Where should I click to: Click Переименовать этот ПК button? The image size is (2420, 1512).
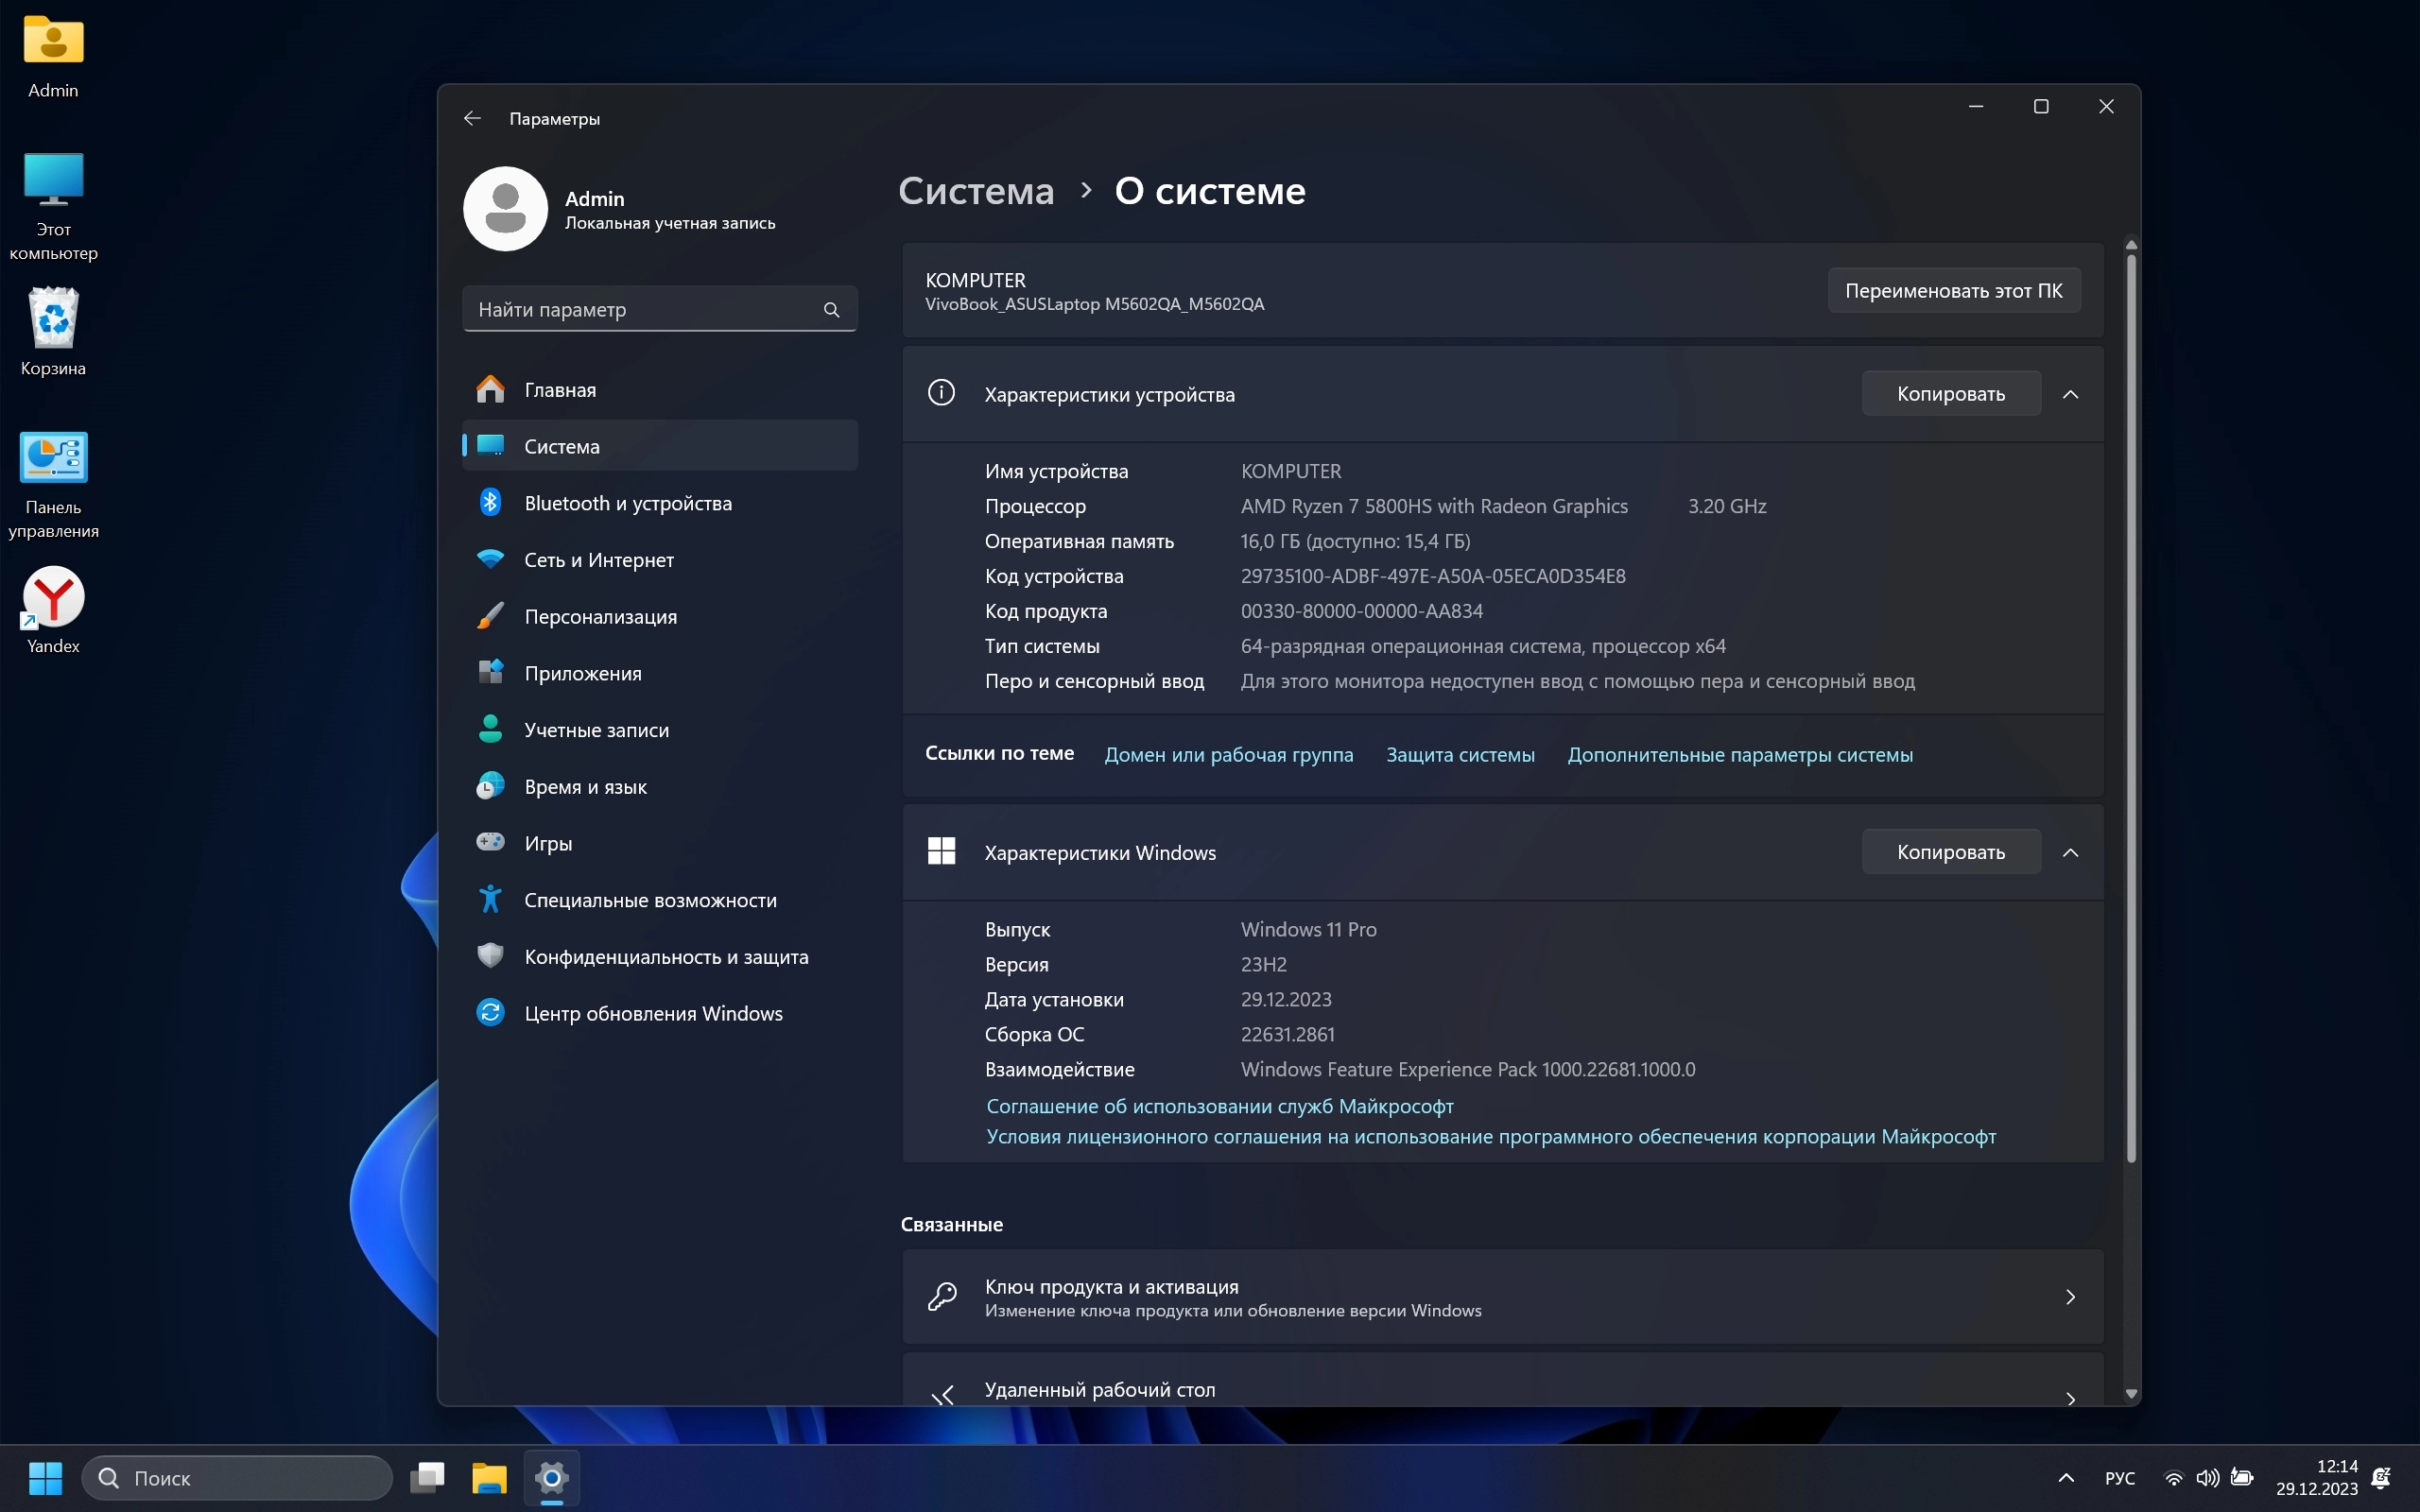(1953, 291)
